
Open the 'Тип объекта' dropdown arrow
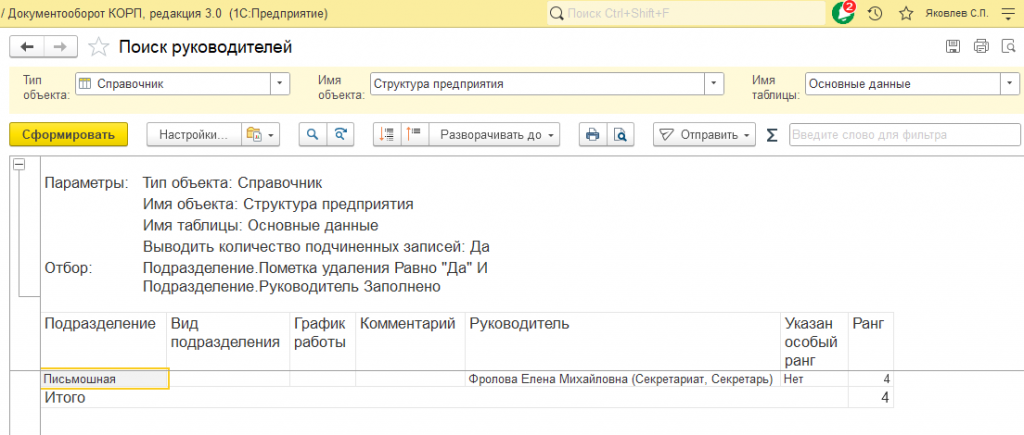click(x=280, y=84)
